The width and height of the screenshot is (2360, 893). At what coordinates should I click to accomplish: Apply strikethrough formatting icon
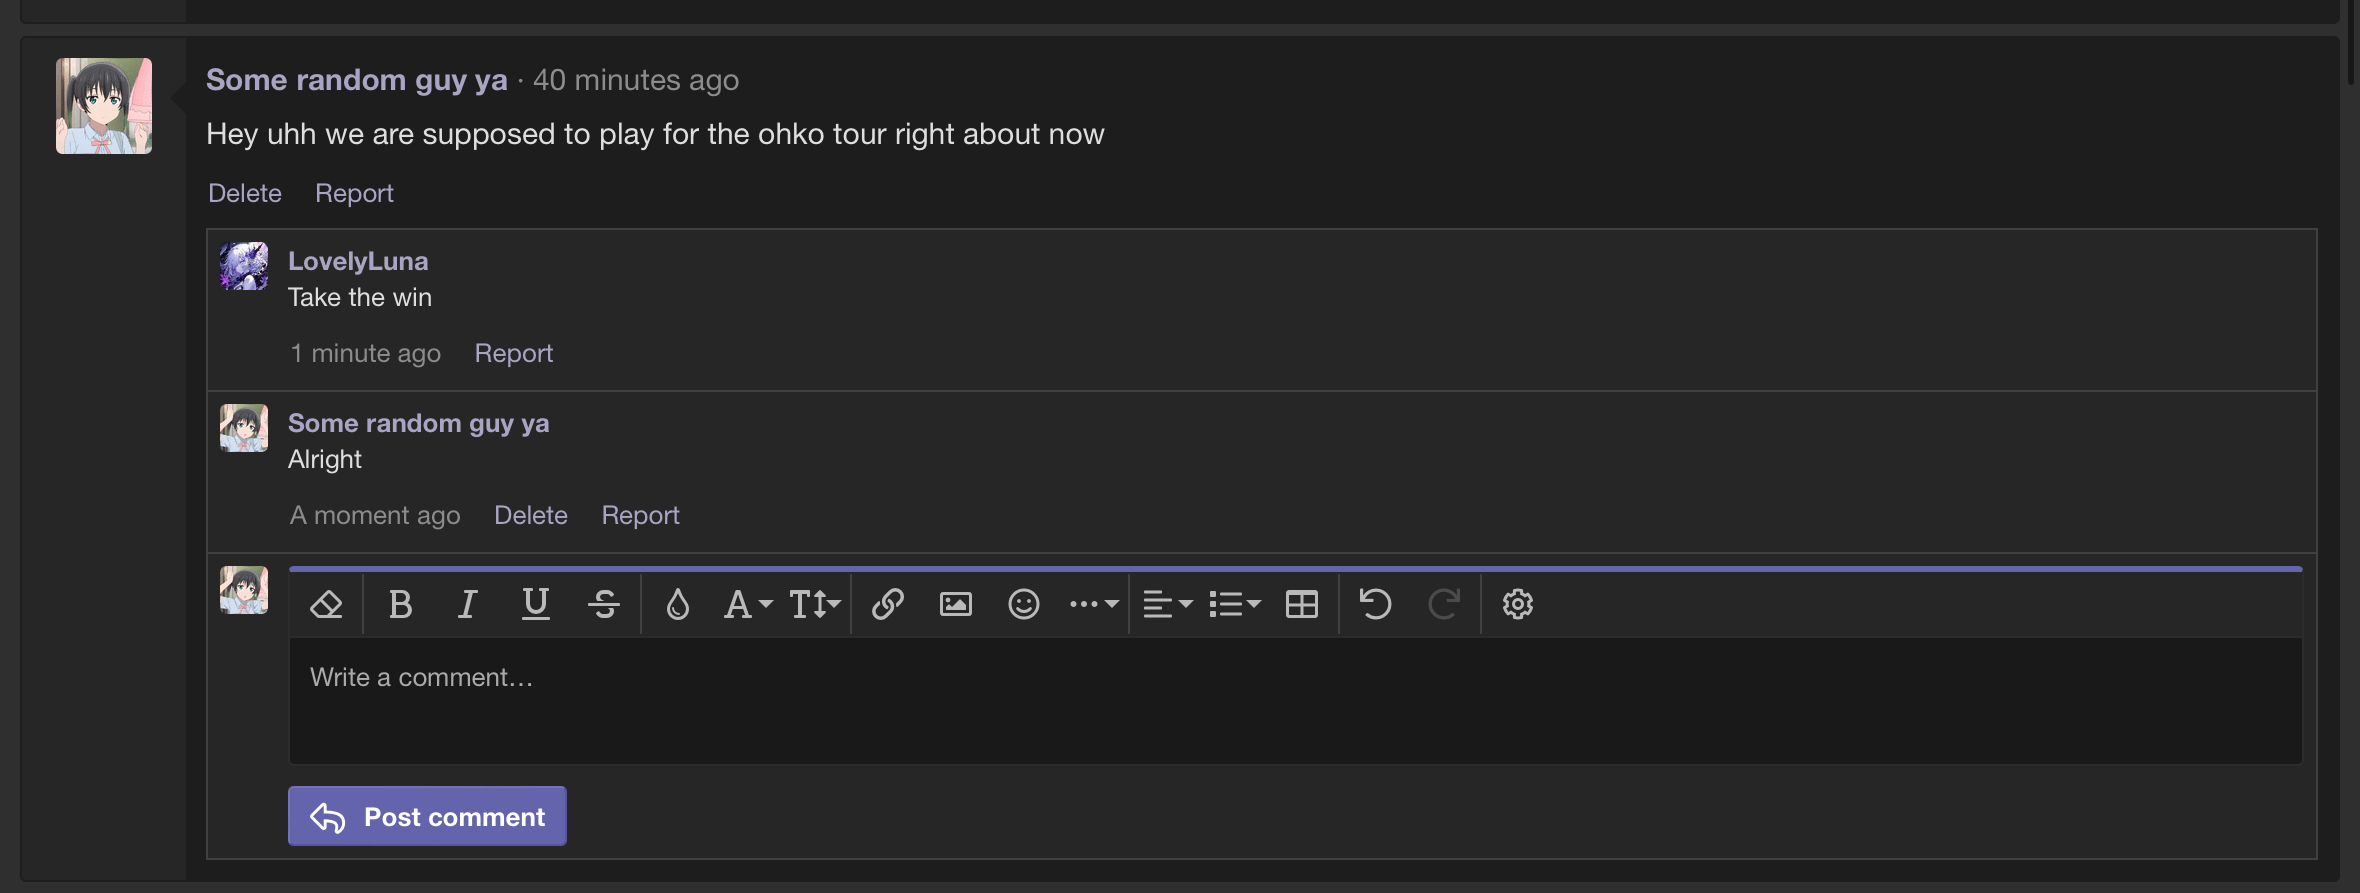click(604, 604)
